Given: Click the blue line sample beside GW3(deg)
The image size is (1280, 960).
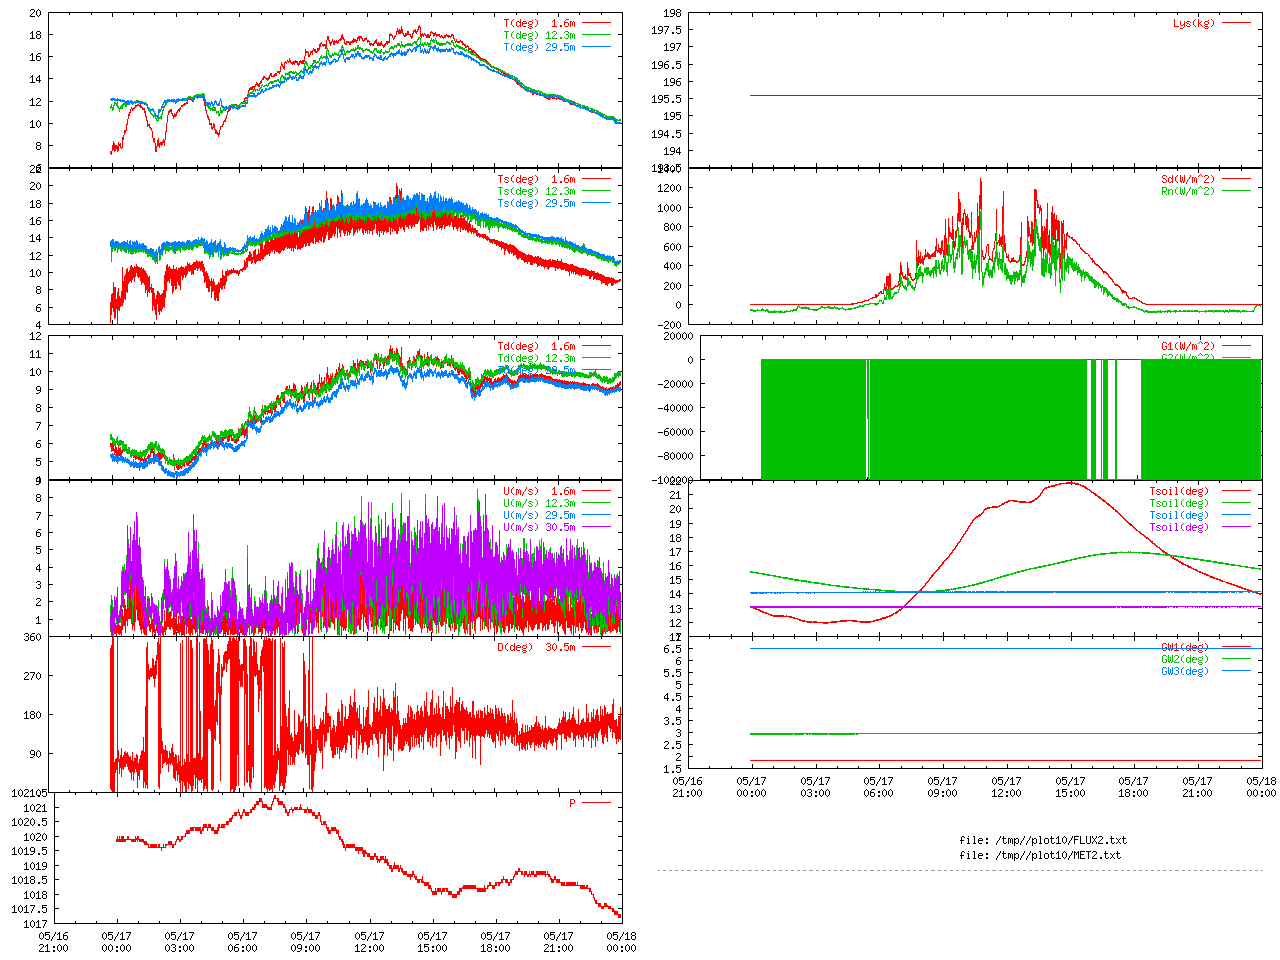Looking at the screenshot, I should point(1236,671).
